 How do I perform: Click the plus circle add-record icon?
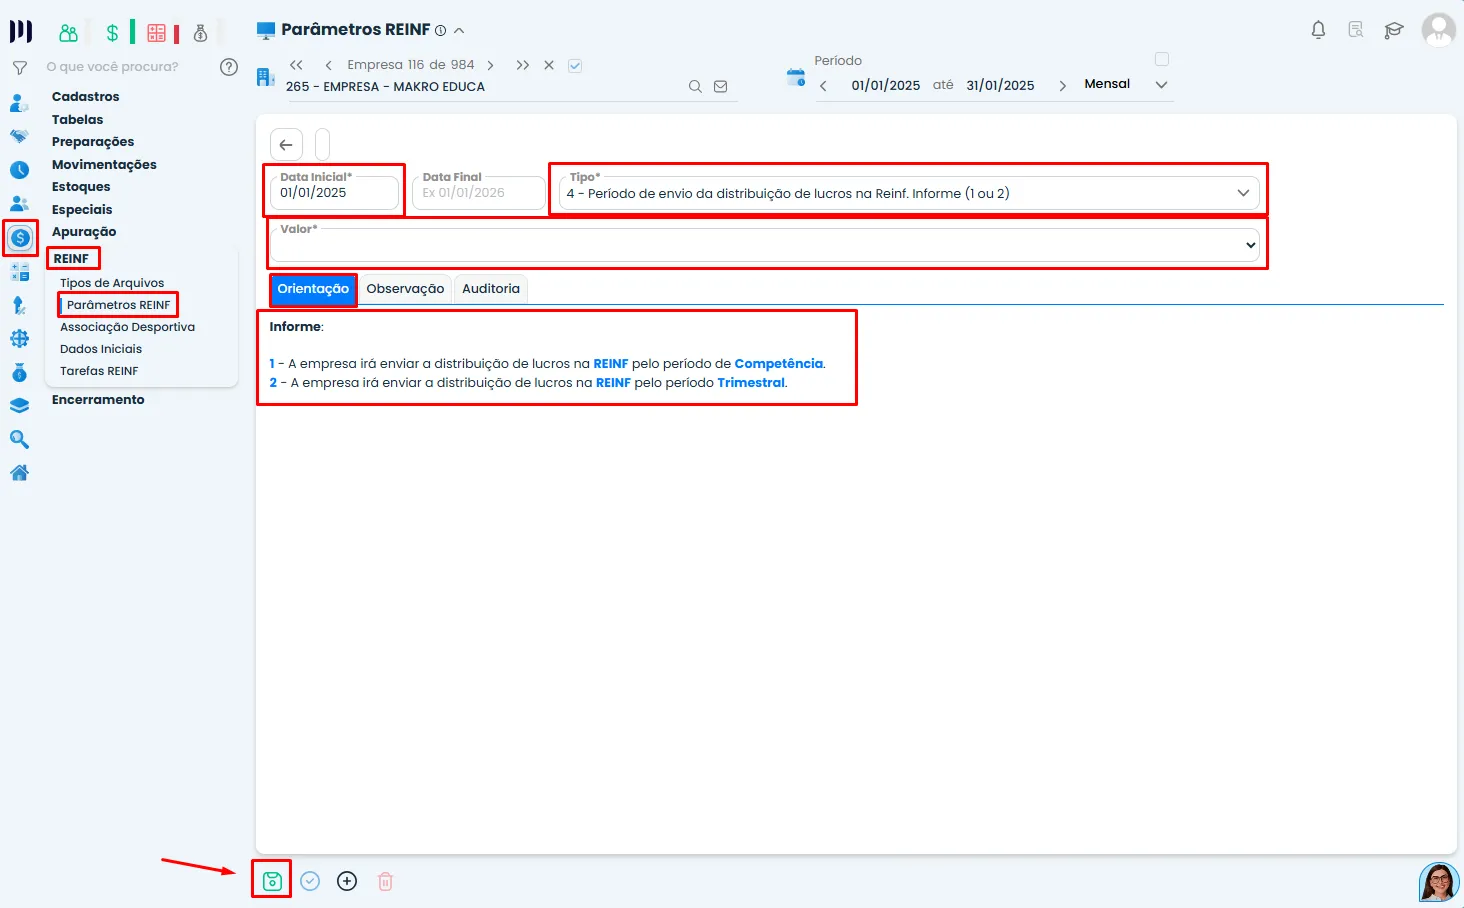click(x=347, y=881)
